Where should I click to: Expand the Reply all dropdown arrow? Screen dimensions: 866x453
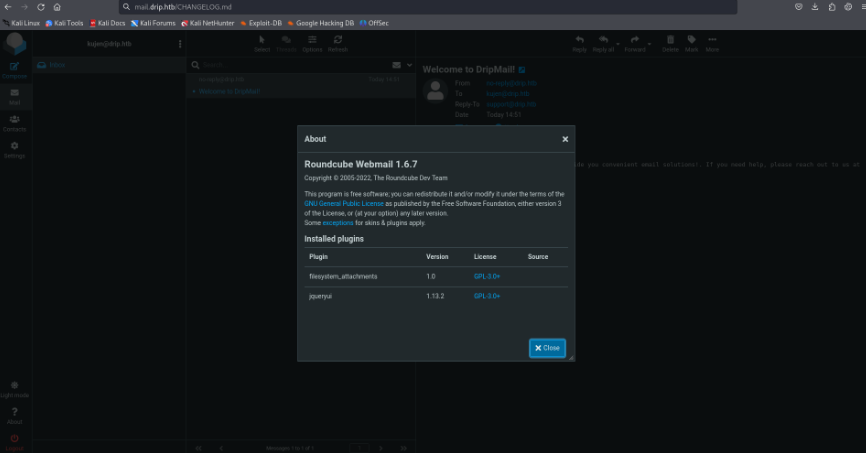[x=617, y=42]
